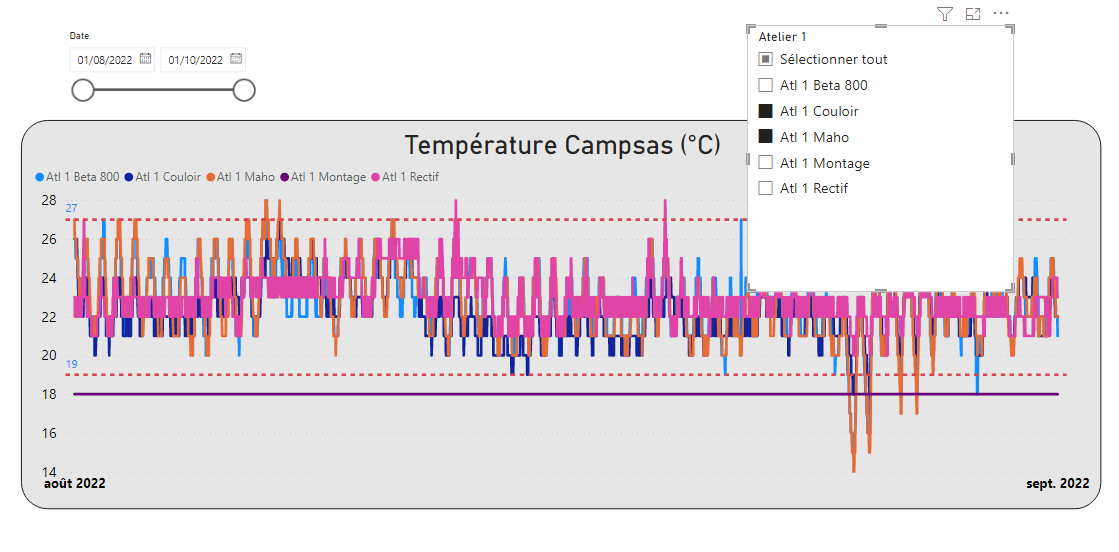Toggle the Sélectionner tout checkbox
This screenshot has height=552, width=1119.
pyautogui.click(x=766, y=59)
